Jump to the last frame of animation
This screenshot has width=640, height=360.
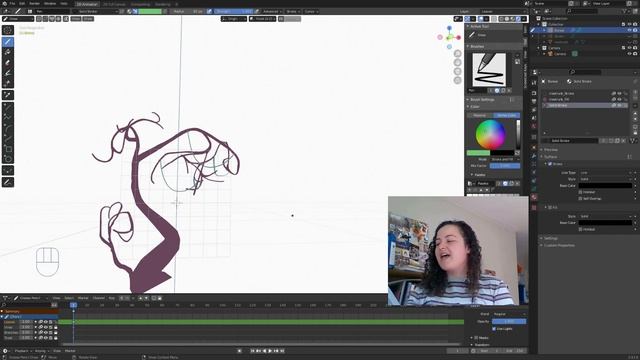coord(282,351)
